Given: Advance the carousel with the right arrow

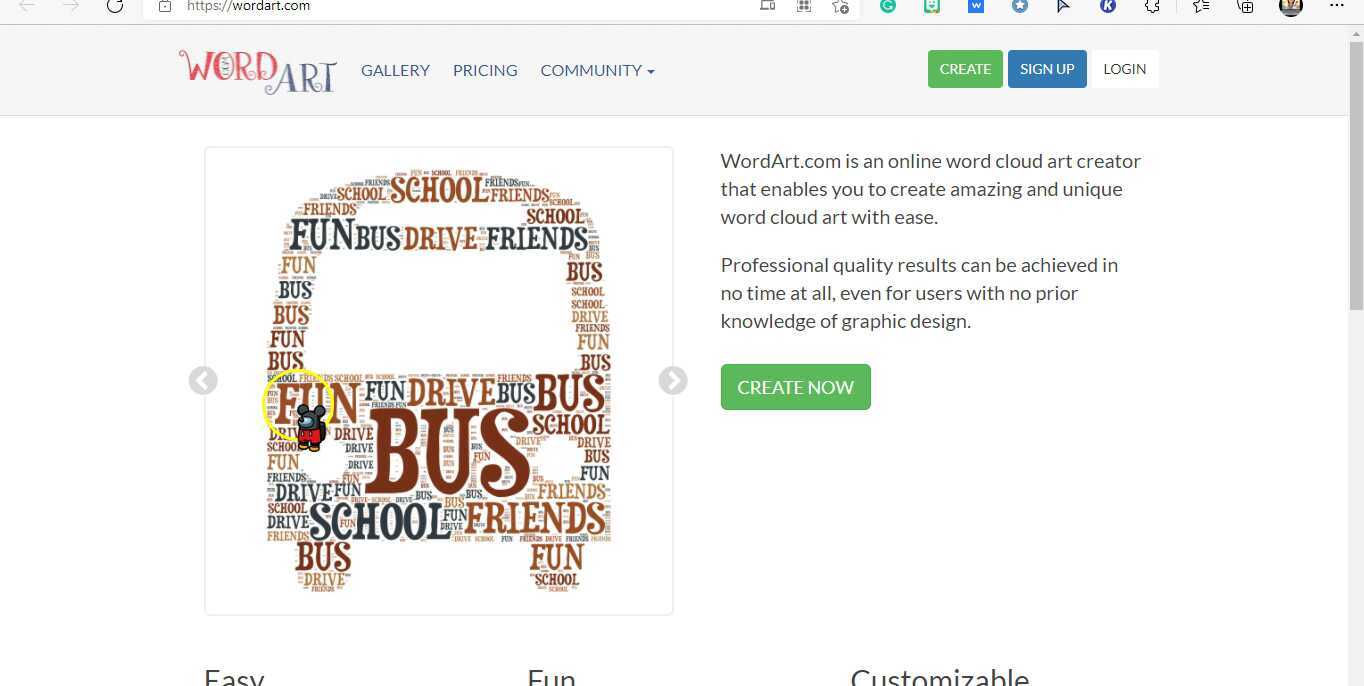Looking at the screenshot, I should click(x=672, y=381).
